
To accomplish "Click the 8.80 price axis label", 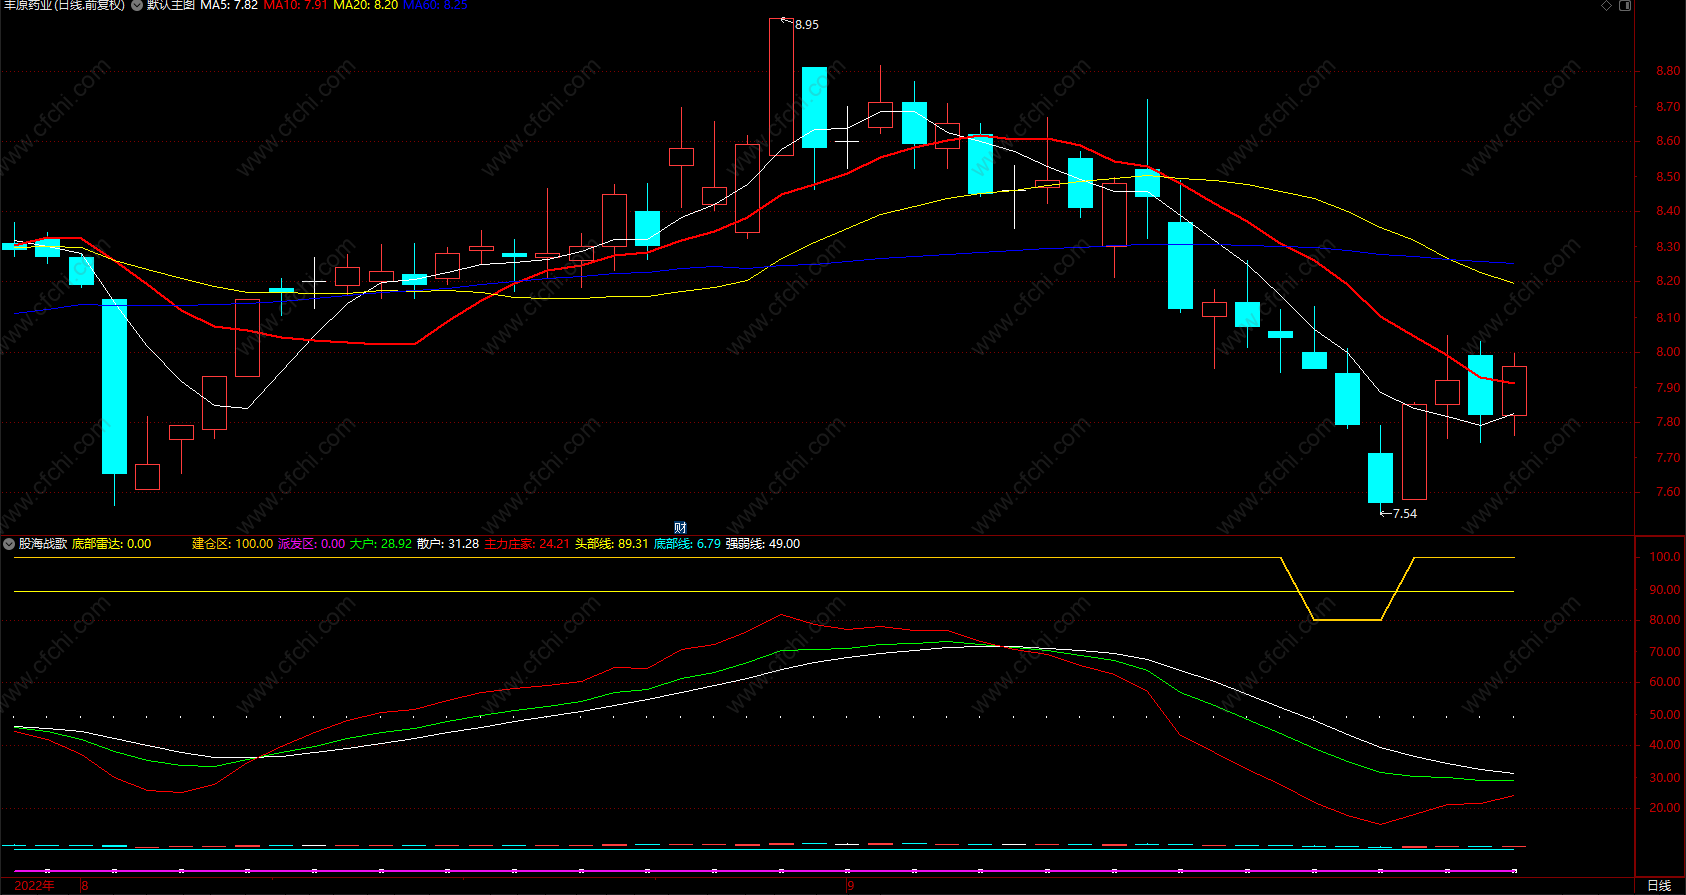I will [x=1668, y=71].
